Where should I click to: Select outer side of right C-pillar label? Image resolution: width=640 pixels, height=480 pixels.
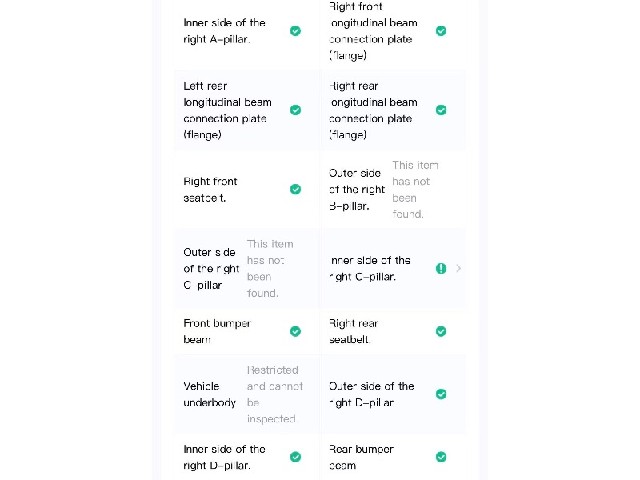click(x=211, y=269)
